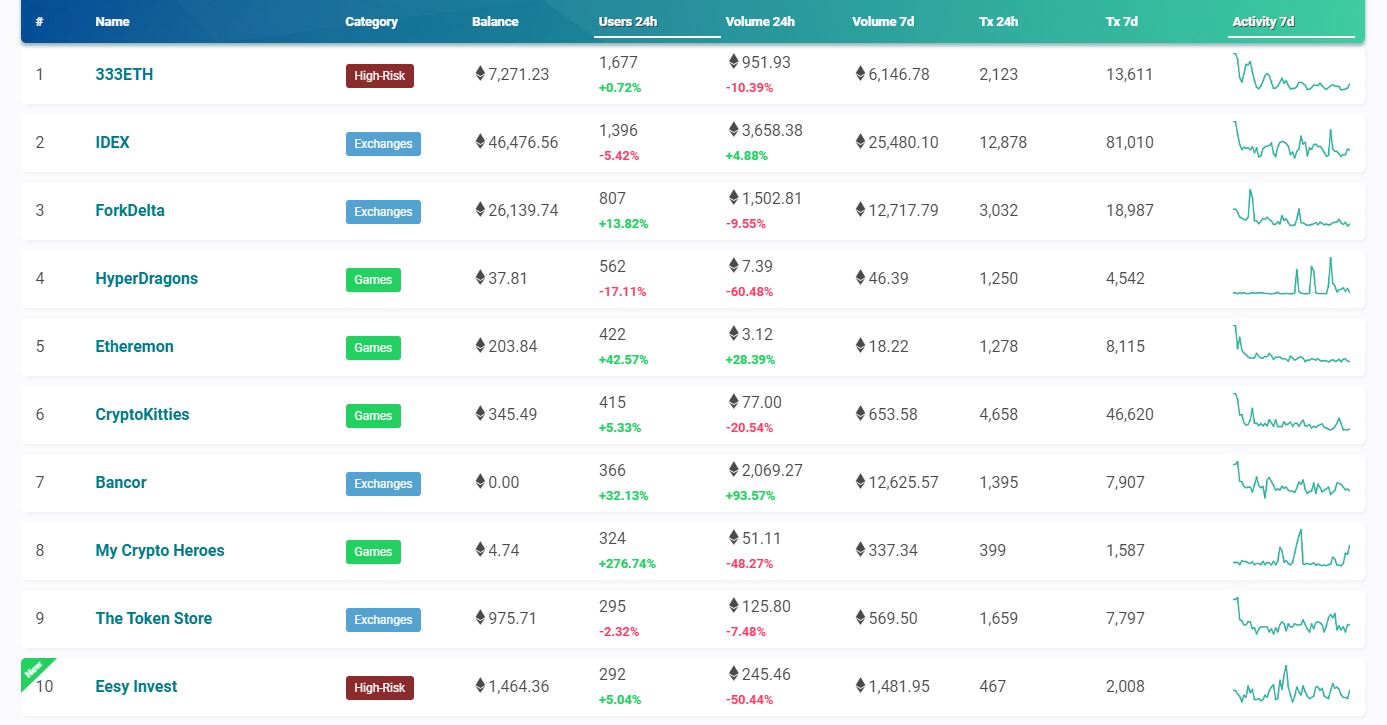
Task: Select the Tx 24h value 4,658
Action: click(x=999, y=415)
